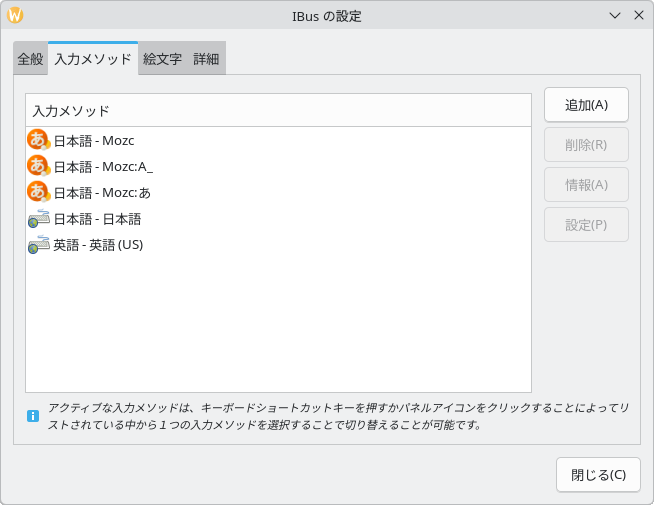This screenshot has height=505, width=654.
Task: Click the blue information icon by the hint
Action: 33,416
